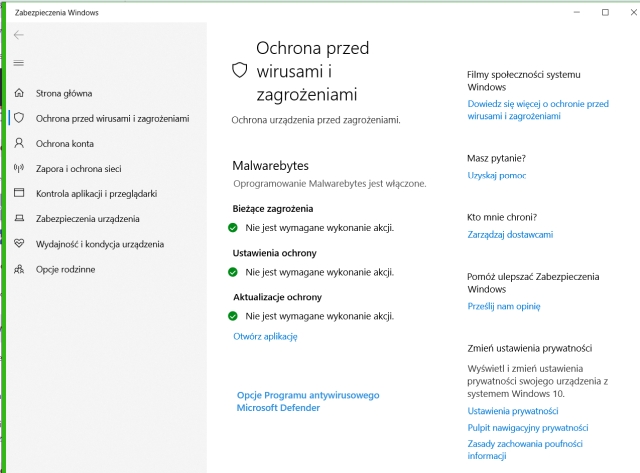Click the green checkmark beside Bieżące zagrożenia
The width and height of the screenshot is (640, 473).
coord(233,228)
